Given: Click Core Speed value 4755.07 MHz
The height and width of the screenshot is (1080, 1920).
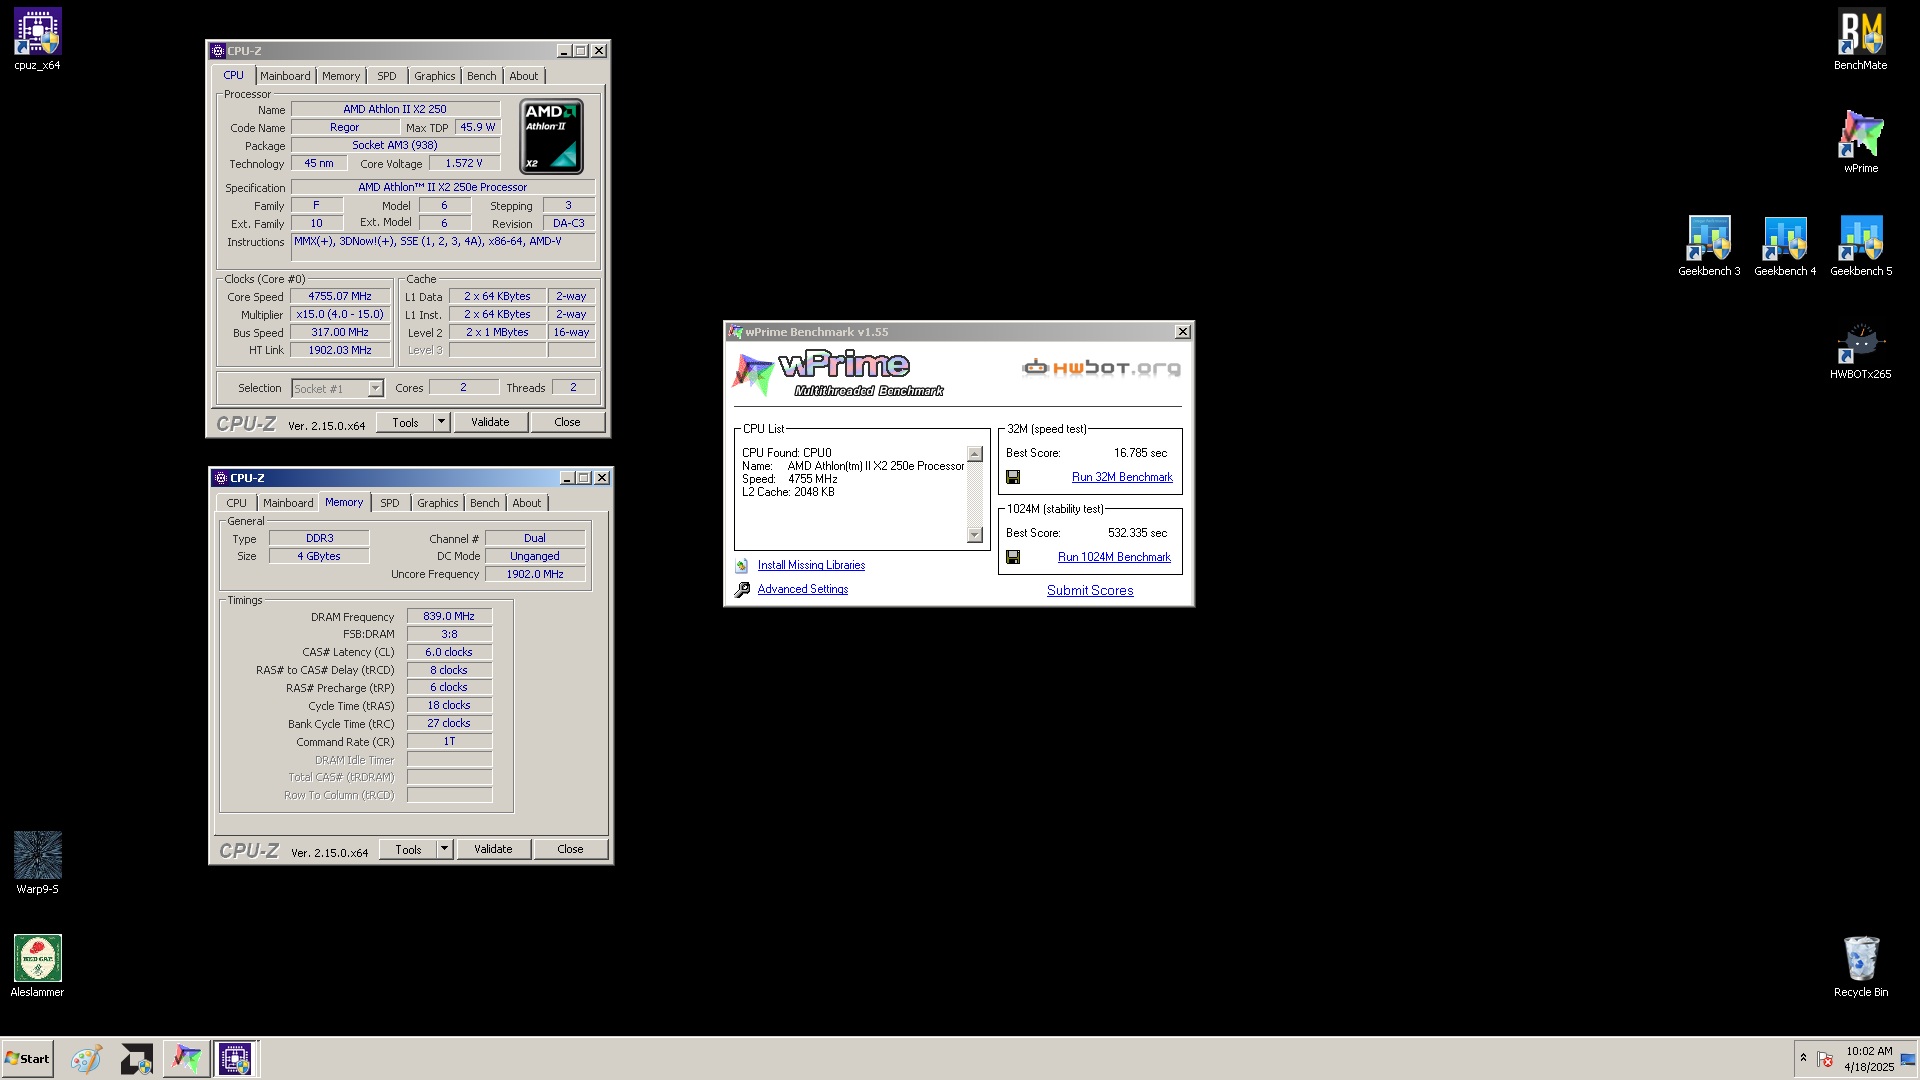Looking at the screenshot, I should coord(340,297).
